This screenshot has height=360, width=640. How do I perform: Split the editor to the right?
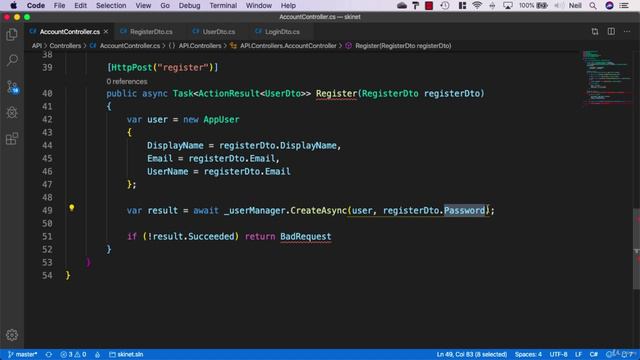pos(611,31)
